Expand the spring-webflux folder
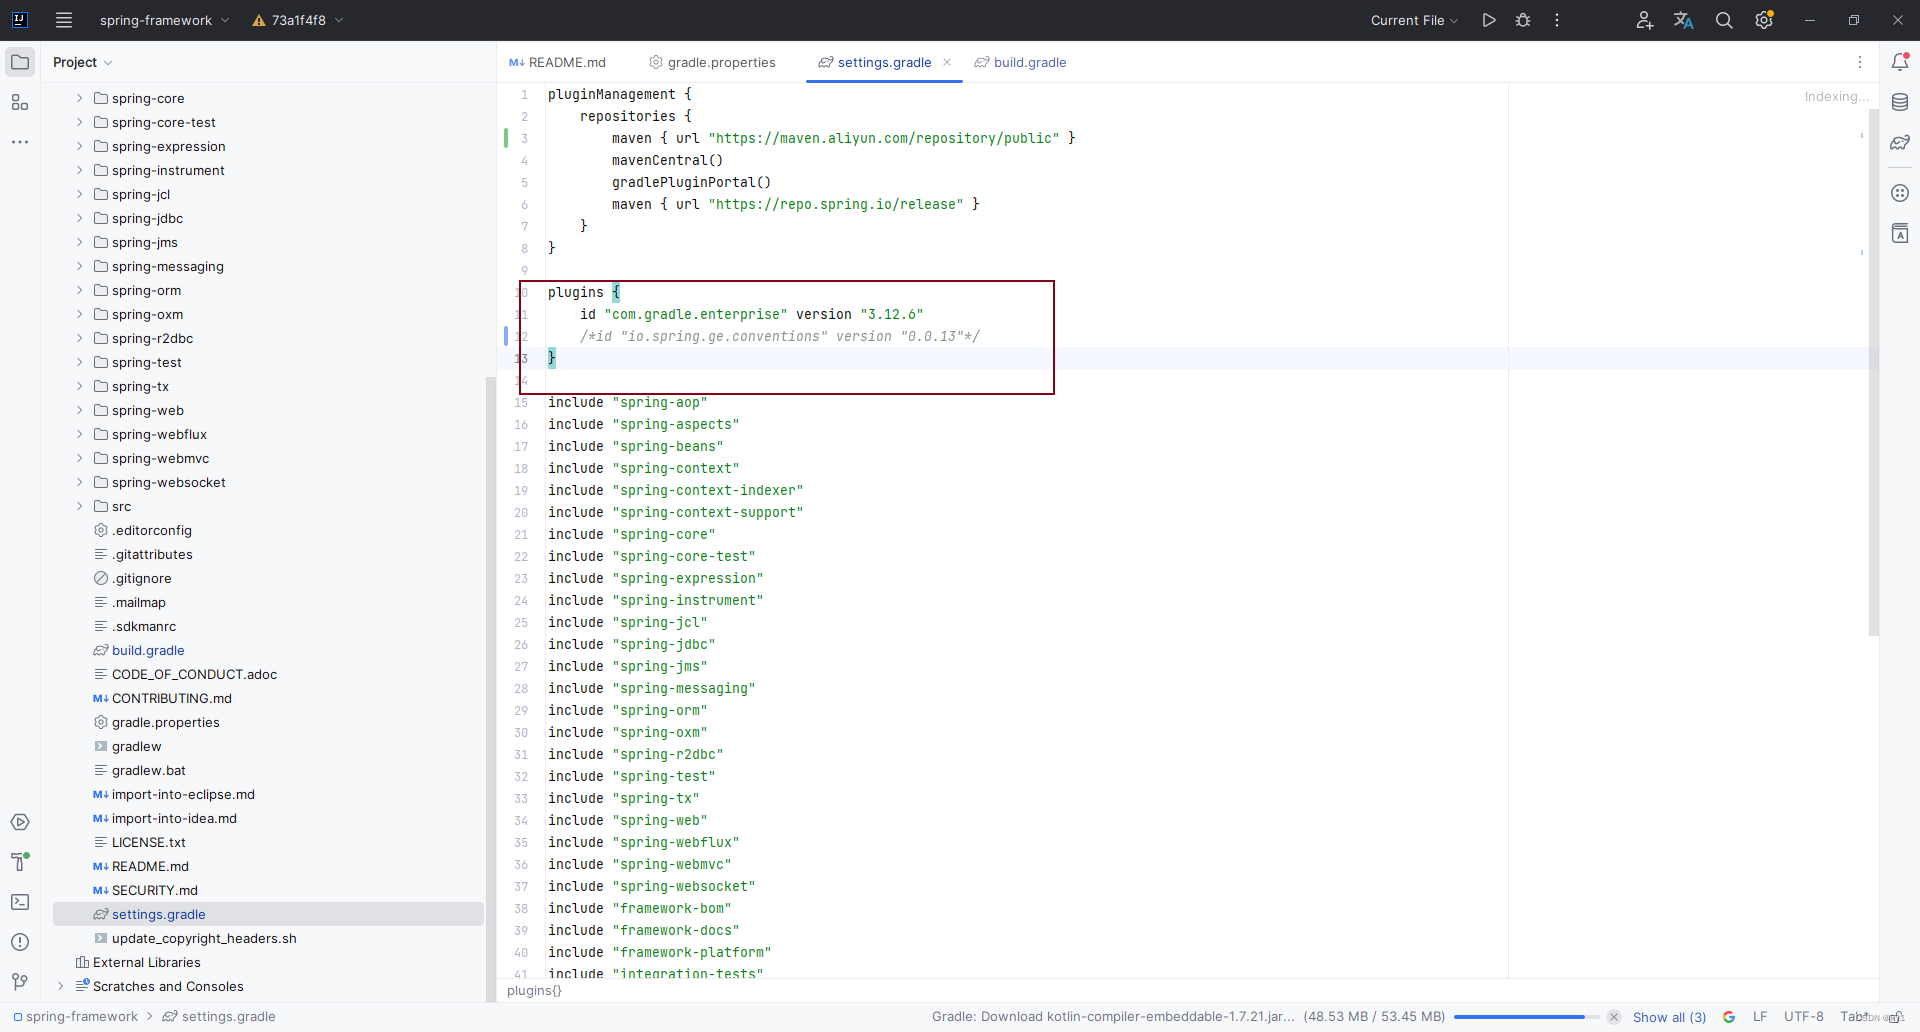This screenshot has height=1032, width=1920. (x=80, y=434)
